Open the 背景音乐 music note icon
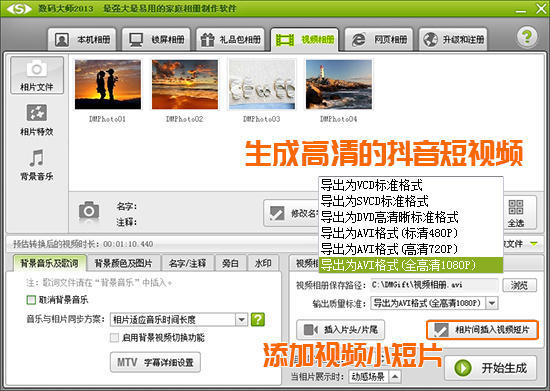Screen dimensions: 550x391 point(37,158)
